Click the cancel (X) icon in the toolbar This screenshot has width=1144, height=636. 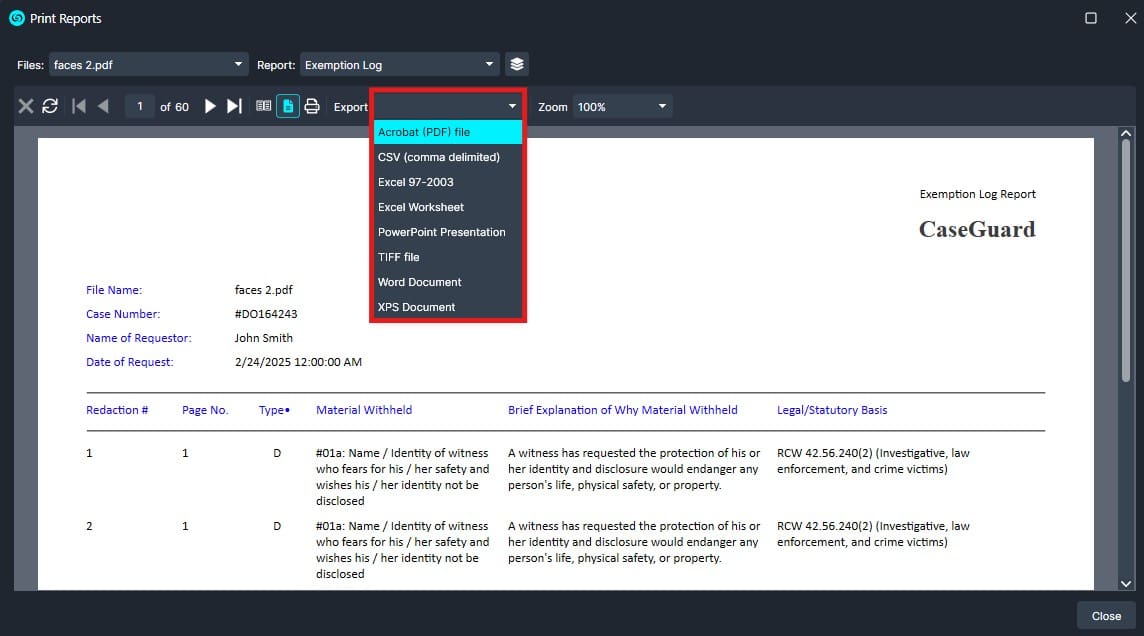(x=26, y=106)
